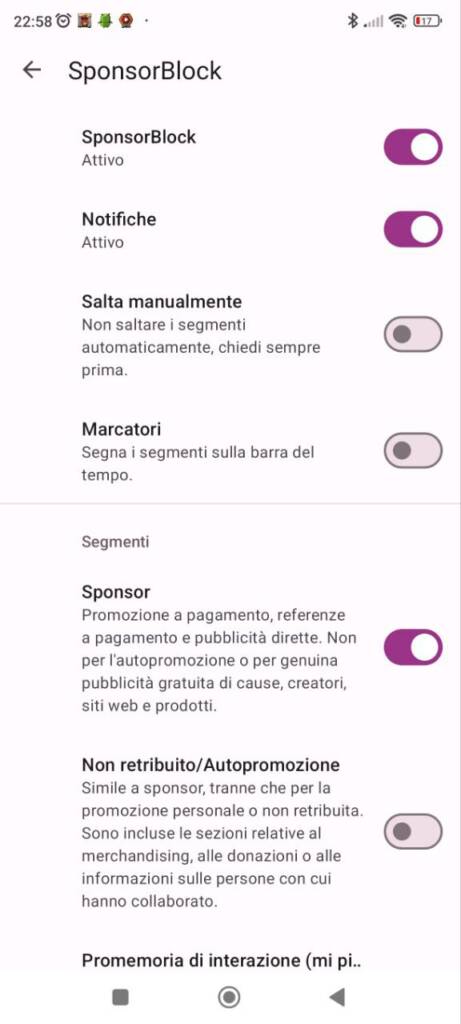
Task: Tap the Salta manualmente setting label
Action: tap(162, 301)
